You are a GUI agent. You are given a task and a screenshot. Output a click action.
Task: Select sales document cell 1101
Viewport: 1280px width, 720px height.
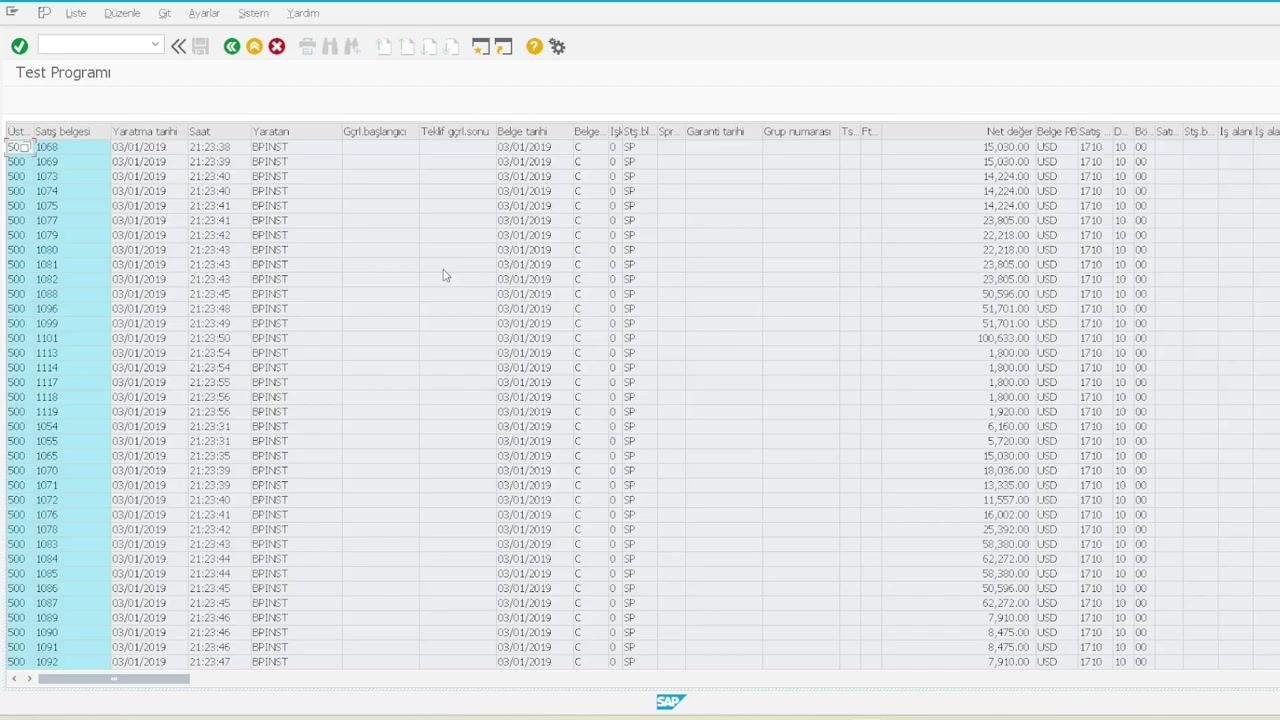pyautogui.click(x=72, y=338)
